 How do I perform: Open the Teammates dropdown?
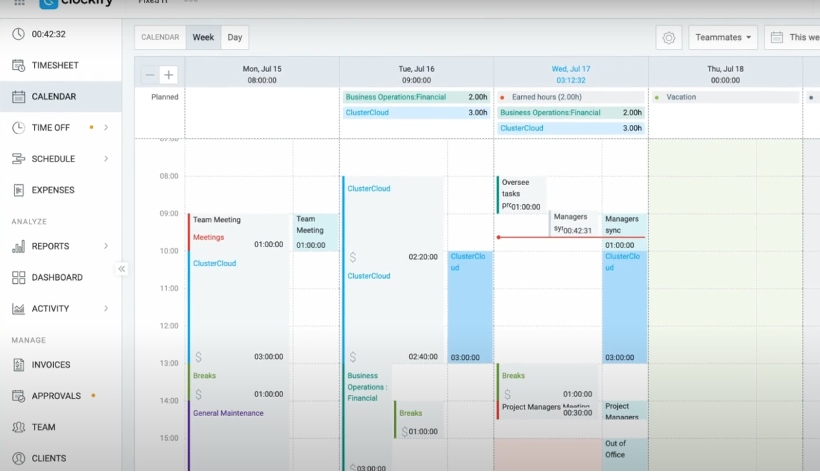pos(723,38)
